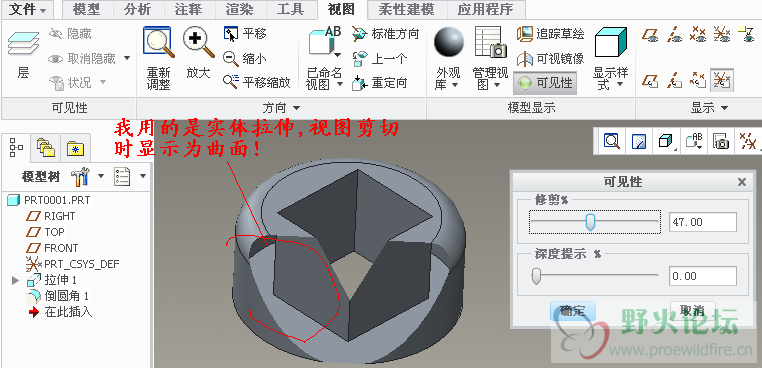Click the 可视镜像 visual mirror icon
The image size is (762, 368).
[525, 59]
